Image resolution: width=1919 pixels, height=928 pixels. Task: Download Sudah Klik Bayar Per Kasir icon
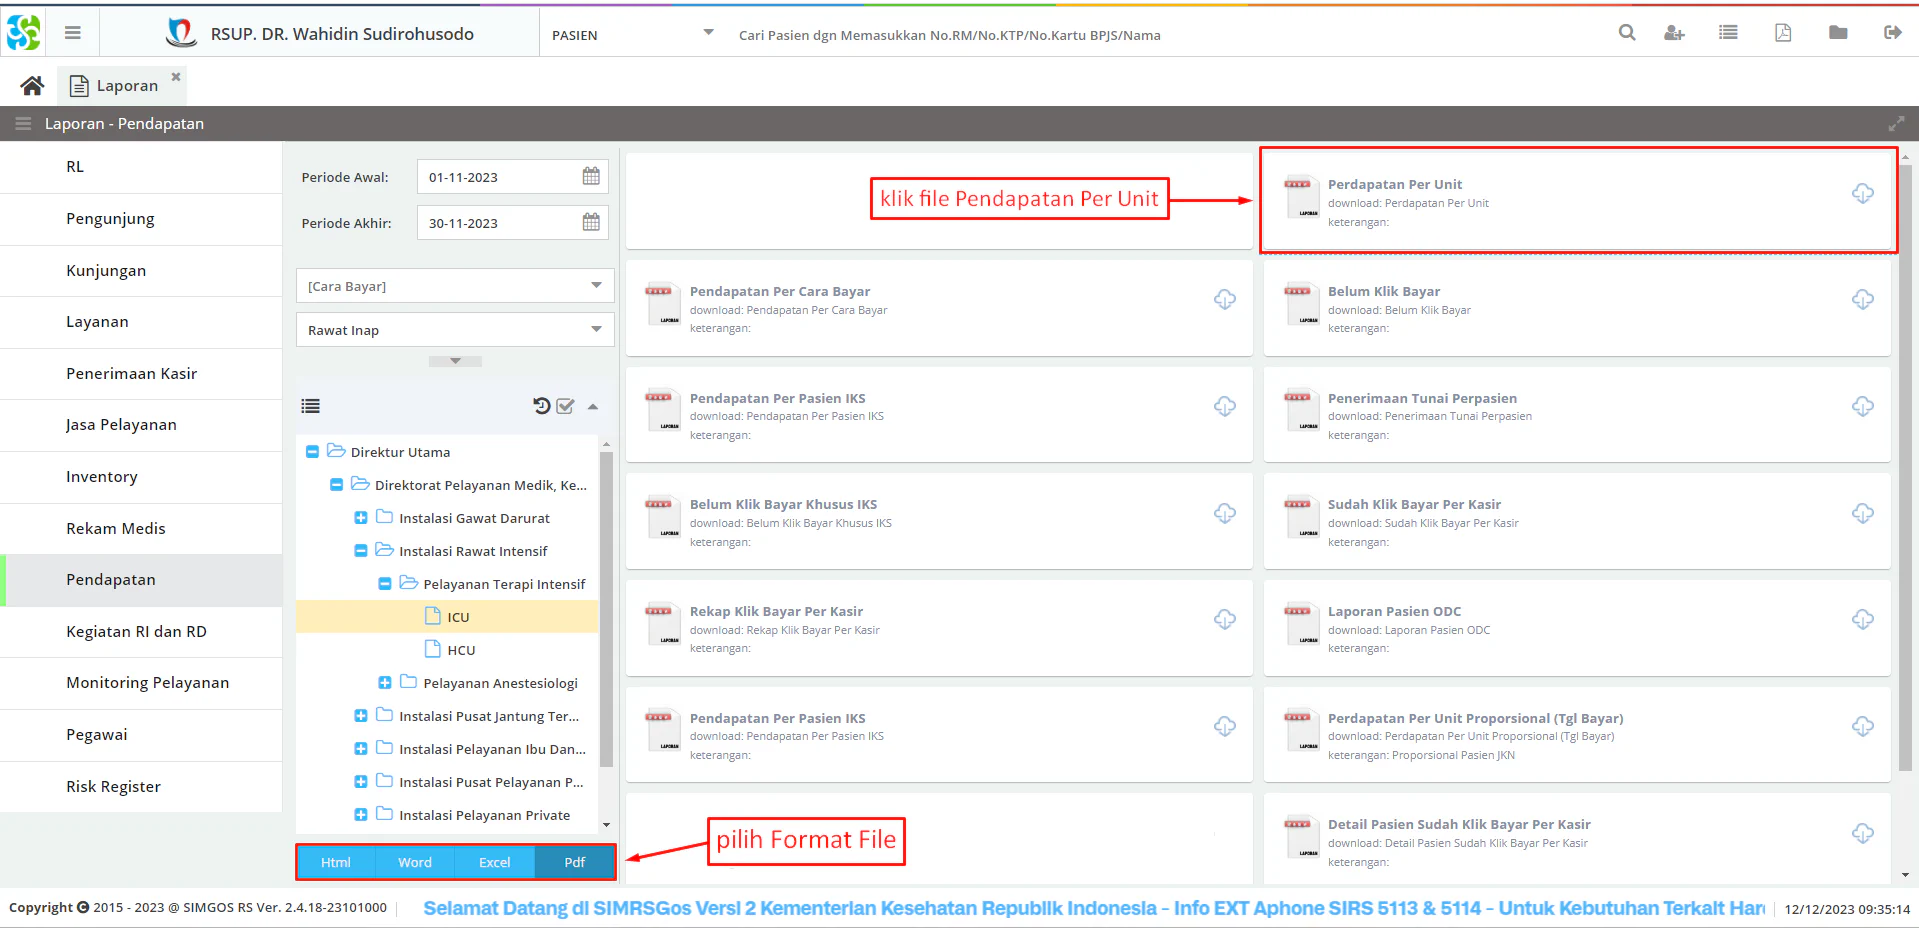(x=1862, y=514)
